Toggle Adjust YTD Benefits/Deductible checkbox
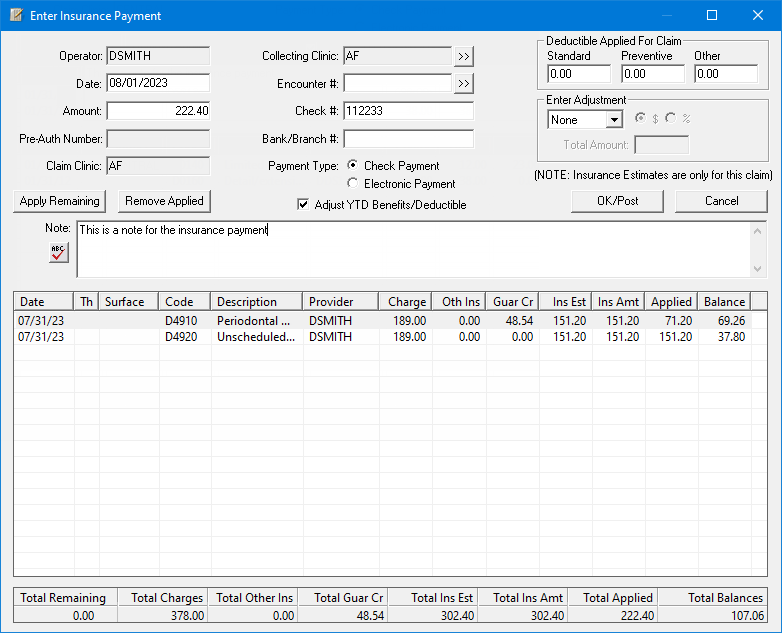 point(304,205)
